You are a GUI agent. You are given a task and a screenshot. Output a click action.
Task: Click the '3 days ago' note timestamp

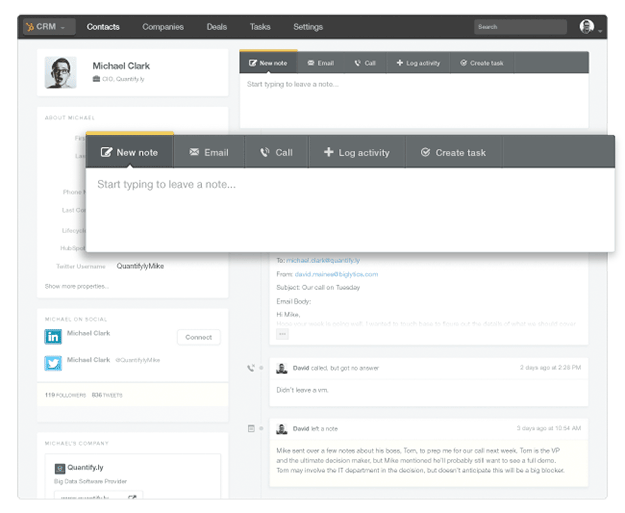click(x=549, y=428)
